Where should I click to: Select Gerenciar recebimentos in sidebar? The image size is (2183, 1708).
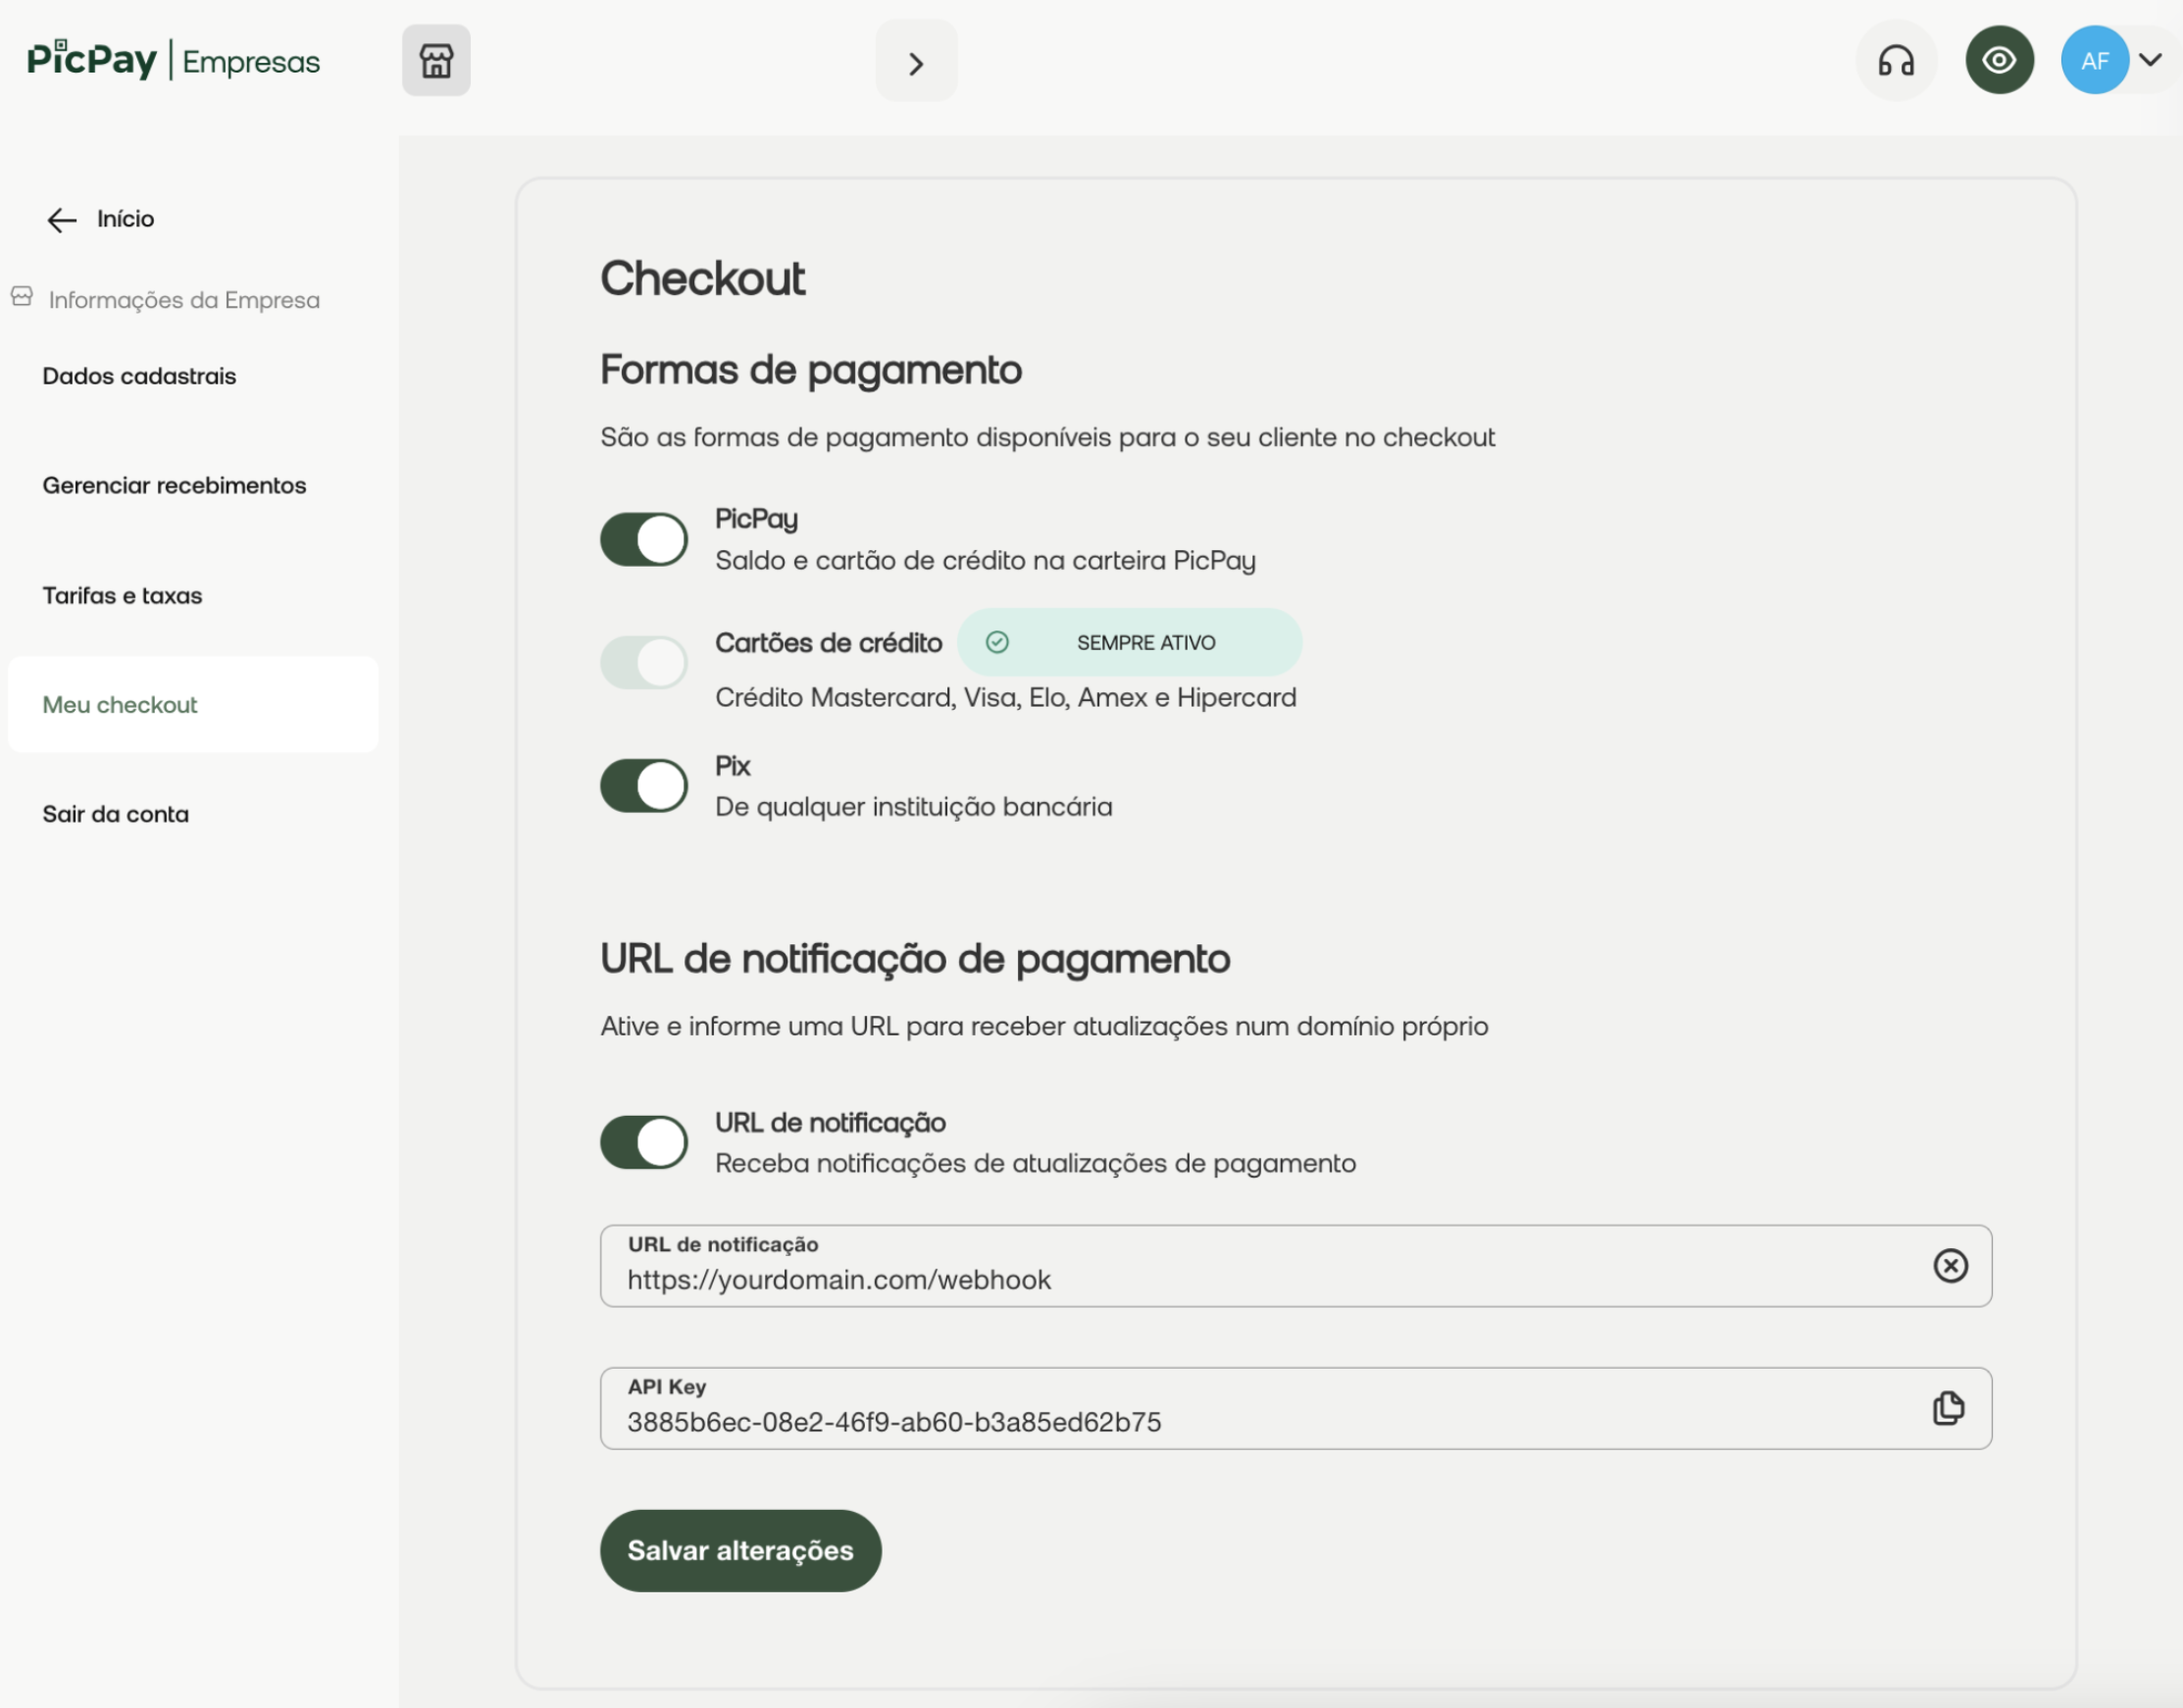[174, 486]
